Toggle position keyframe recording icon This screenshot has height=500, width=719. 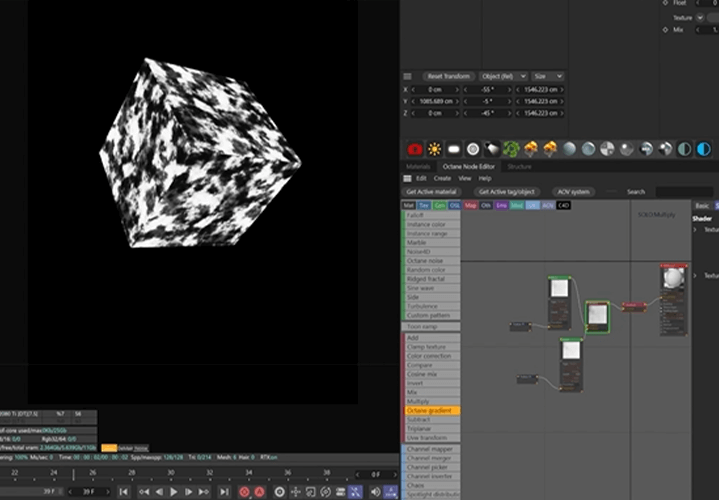click(x=295, y=492)
